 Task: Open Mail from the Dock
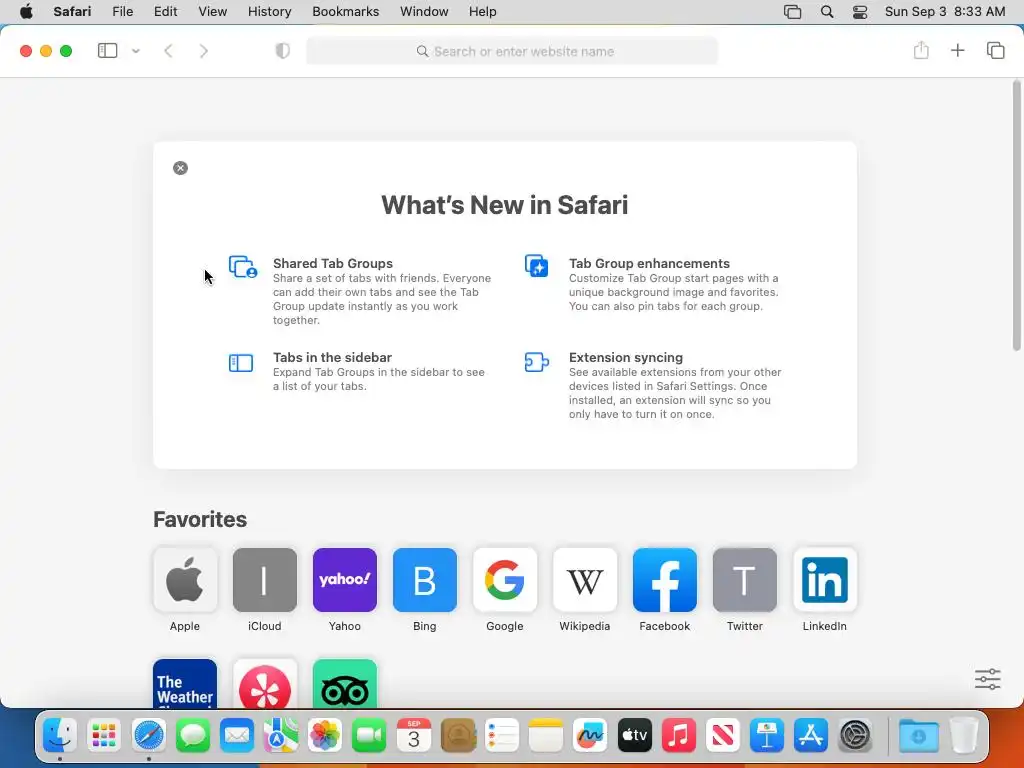[236, 735]
